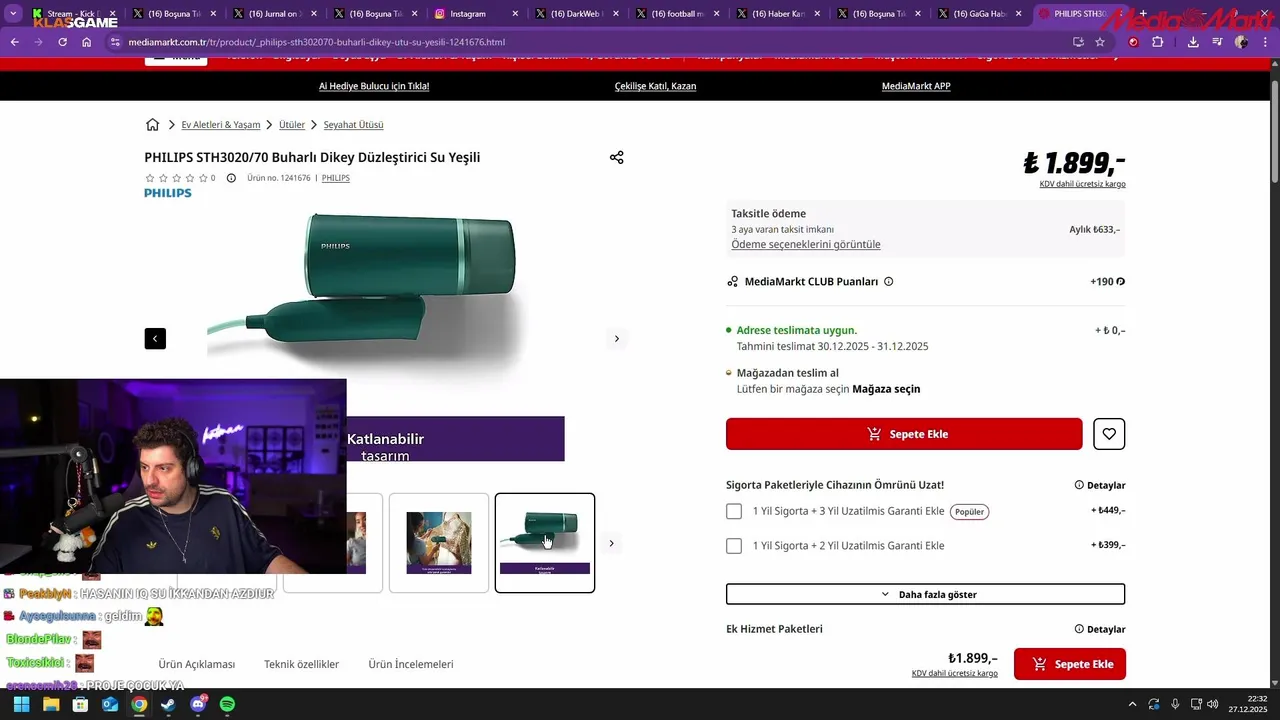Open the tab search dropdown arrow
1280x720 pixels.
pyautogui.click(x=14, y=14)
